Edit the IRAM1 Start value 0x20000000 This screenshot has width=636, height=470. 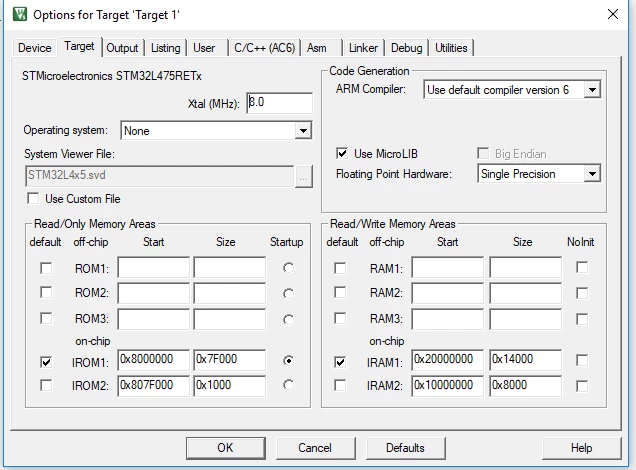[x=447, y=360]
